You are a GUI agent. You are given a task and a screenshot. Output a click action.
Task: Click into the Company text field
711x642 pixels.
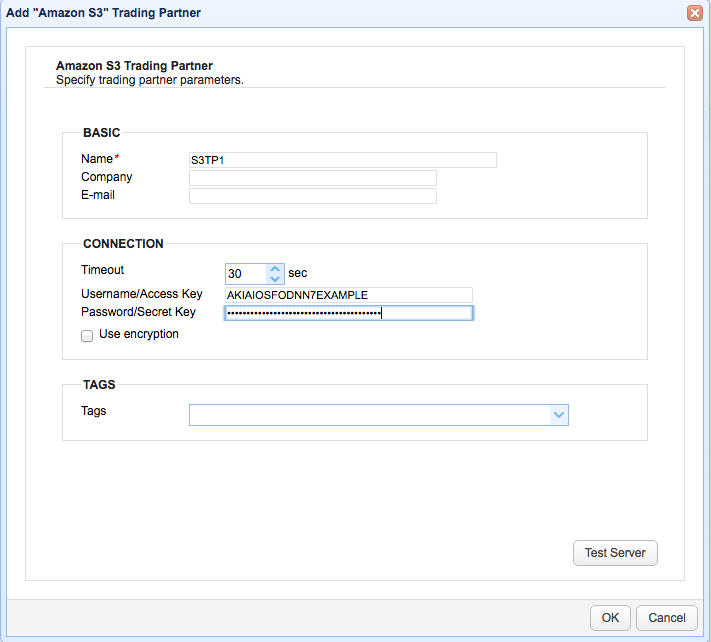coord(312,178)
